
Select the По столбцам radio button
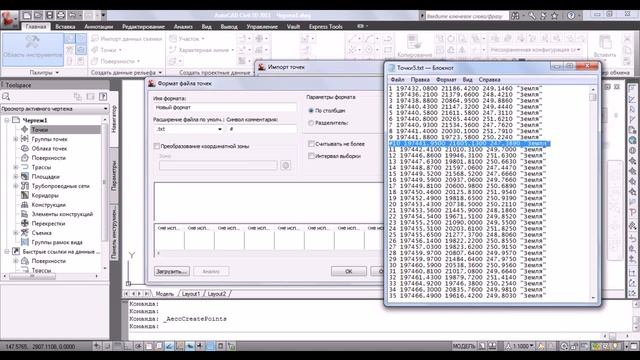311,111
